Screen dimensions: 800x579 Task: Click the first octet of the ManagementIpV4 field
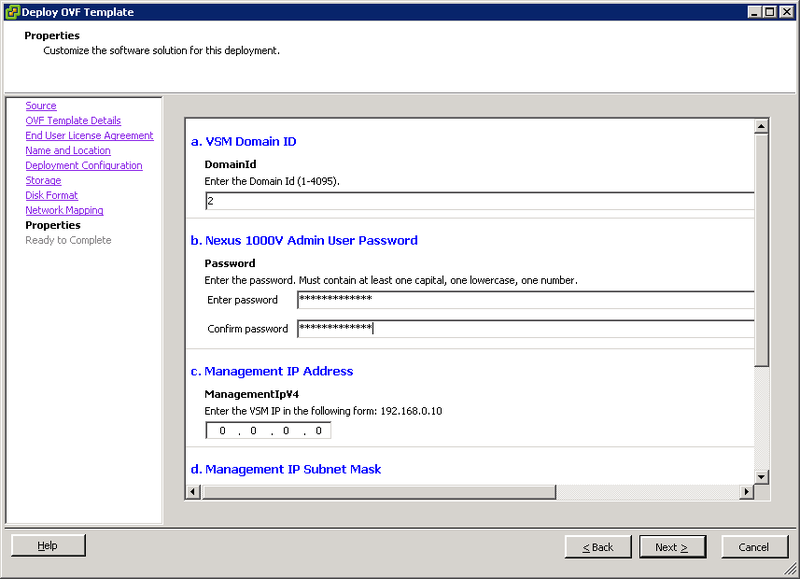[x=221, y=430]
